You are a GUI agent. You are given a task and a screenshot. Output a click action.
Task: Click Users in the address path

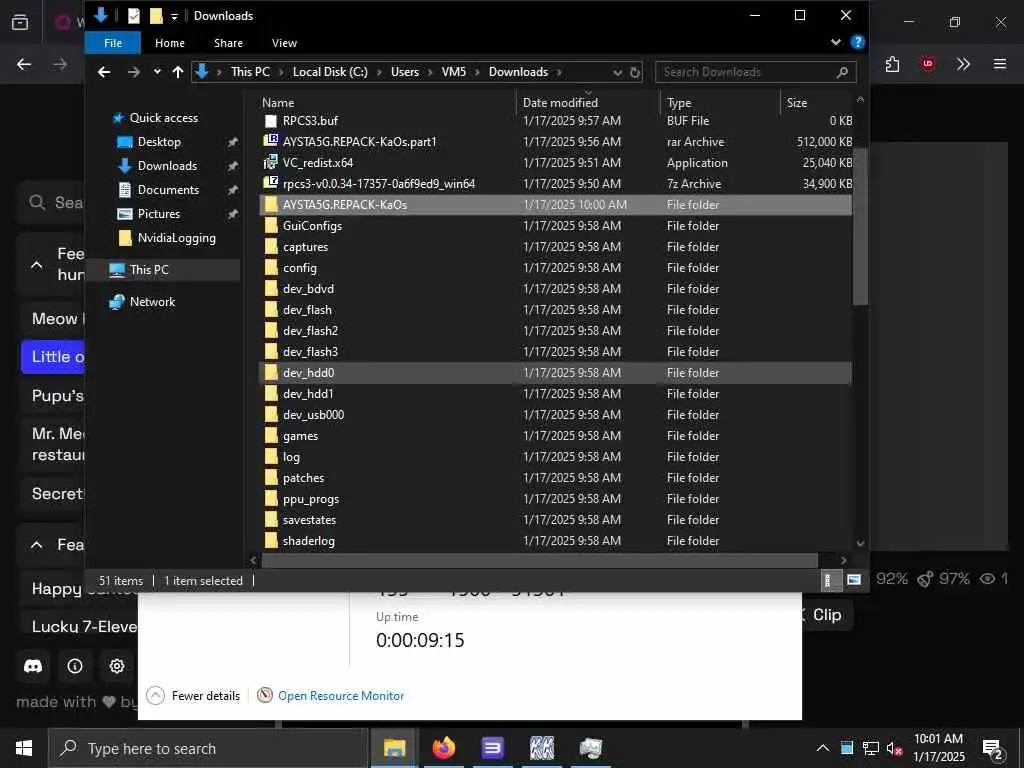tap(405, 72)
